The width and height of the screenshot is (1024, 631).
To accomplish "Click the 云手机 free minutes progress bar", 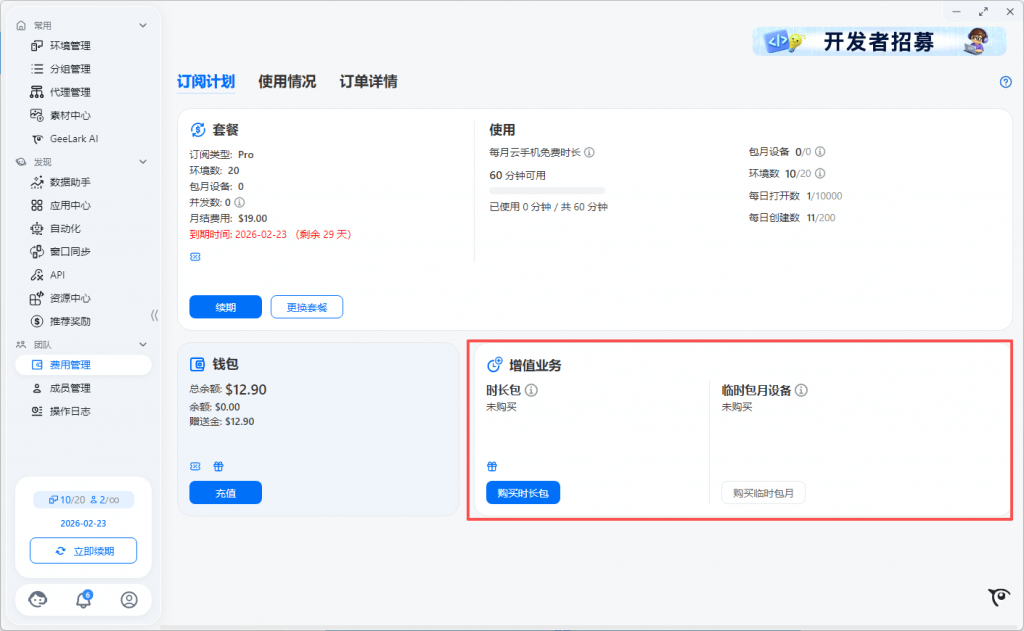I will pos(547,190).
